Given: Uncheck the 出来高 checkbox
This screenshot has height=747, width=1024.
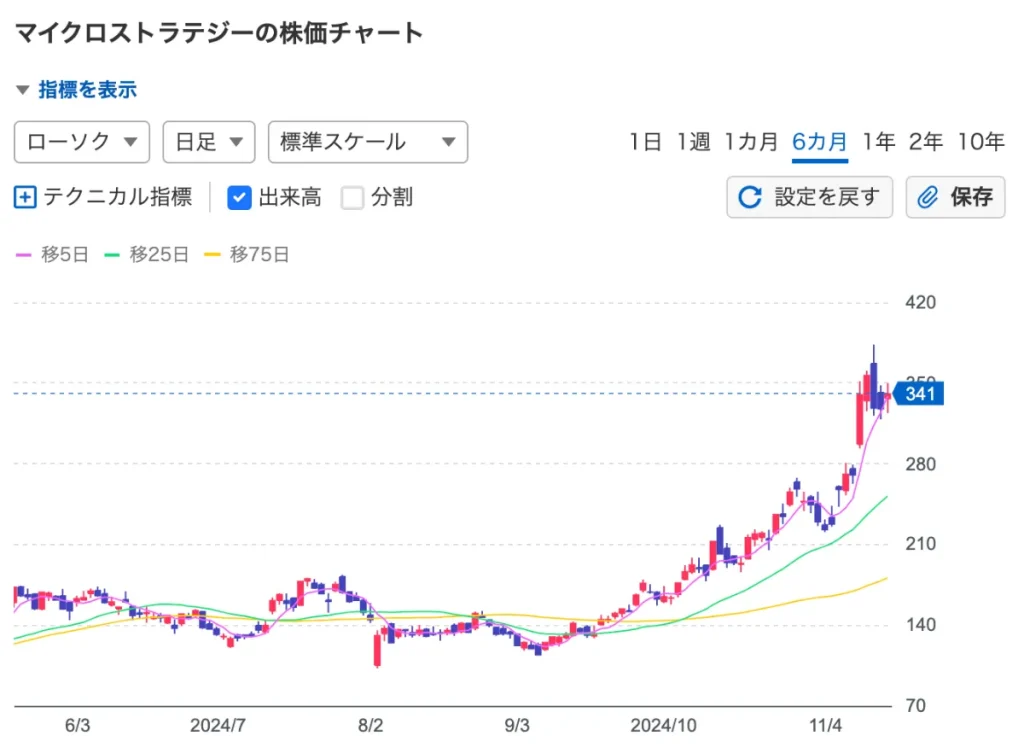Looking at the screenshot, I should click(239, 197).
